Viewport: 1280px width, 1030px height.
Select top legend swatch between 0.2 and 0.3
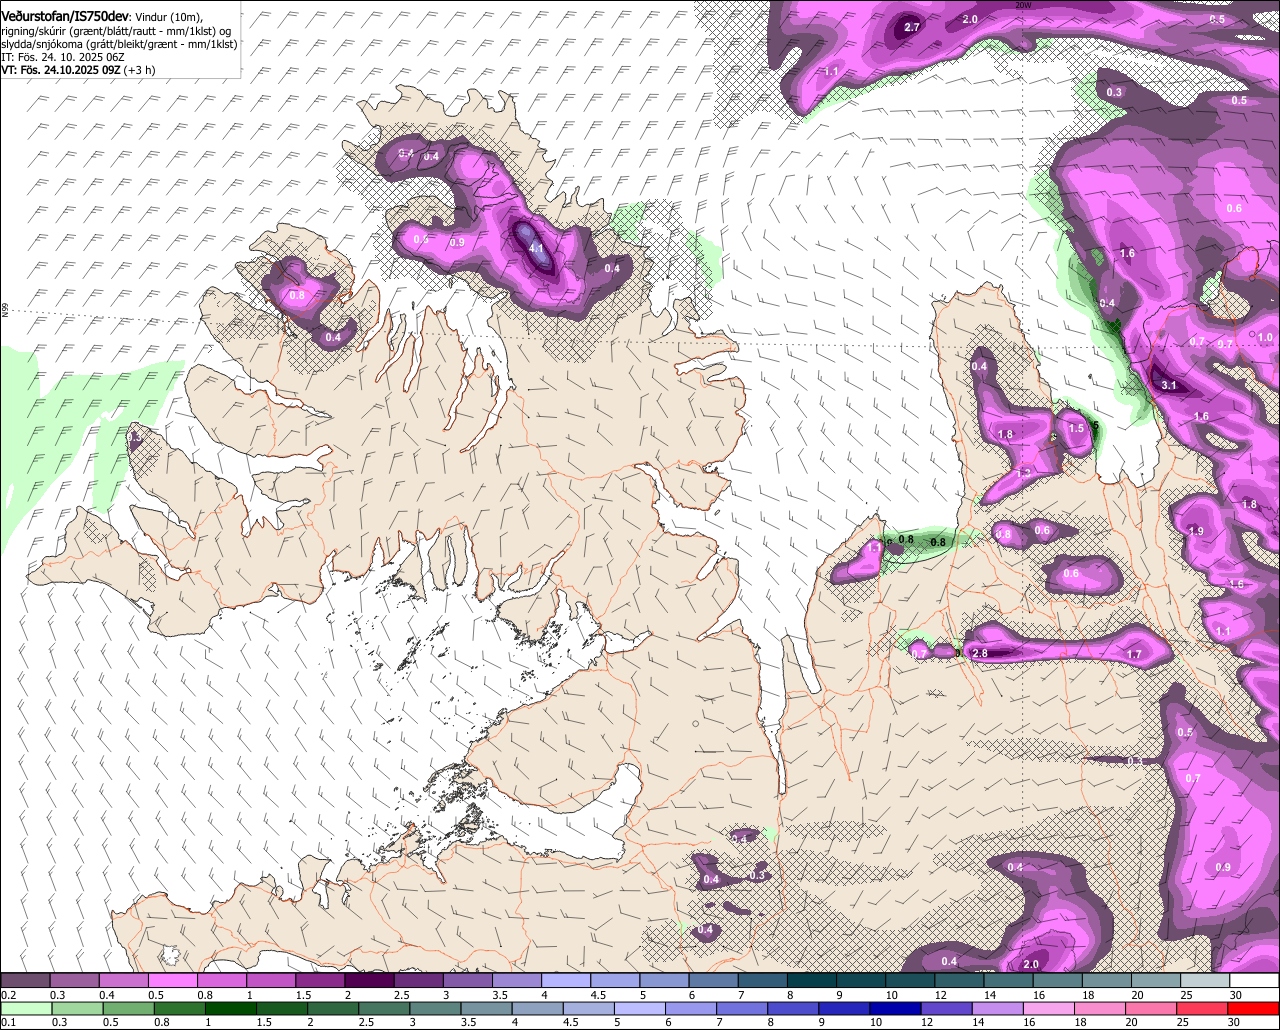tap(25, 981)
